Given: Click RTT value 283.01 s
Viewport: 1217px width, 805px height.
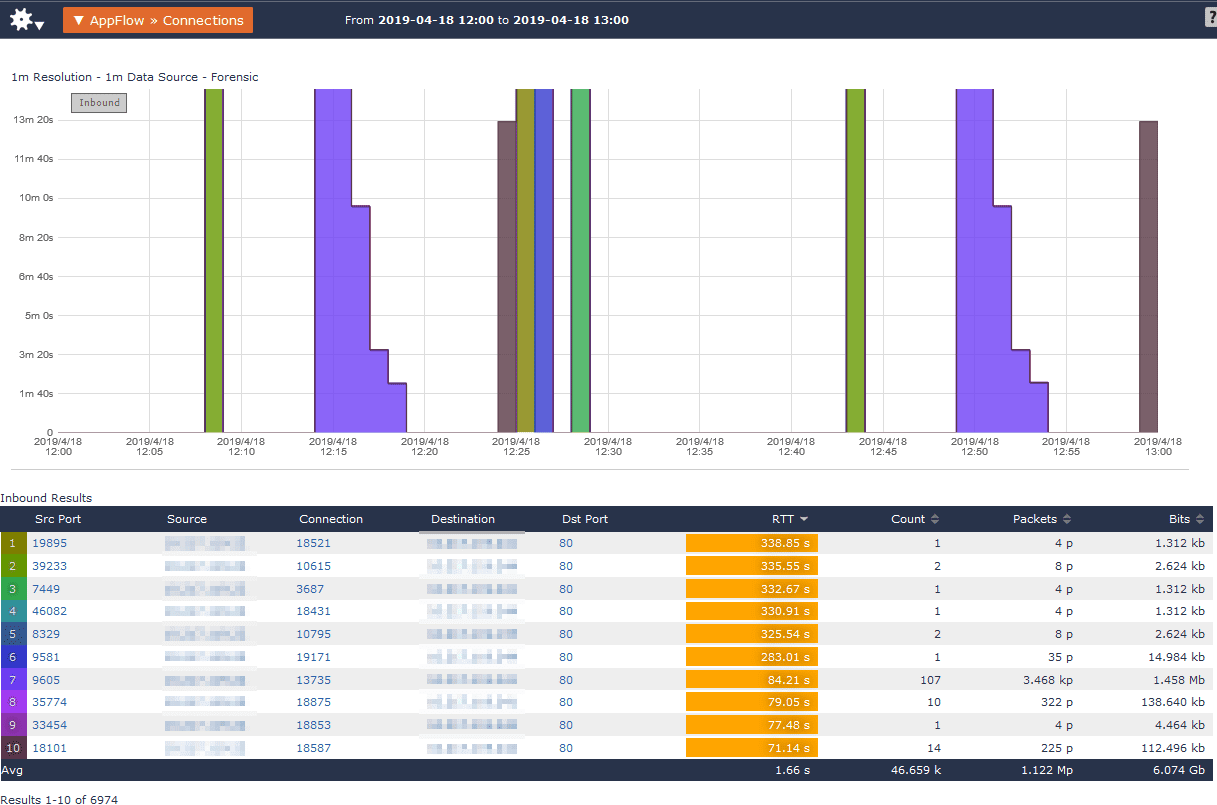Looking at the screenshot, I should click(785, 657).
